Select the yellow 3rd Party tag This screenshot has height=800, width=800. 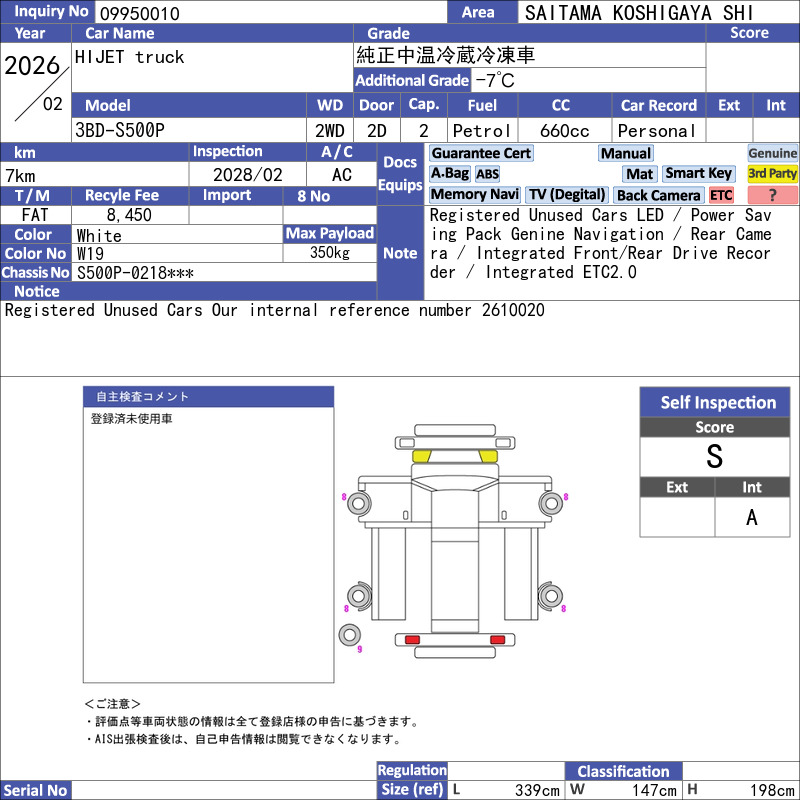[772, 173]
